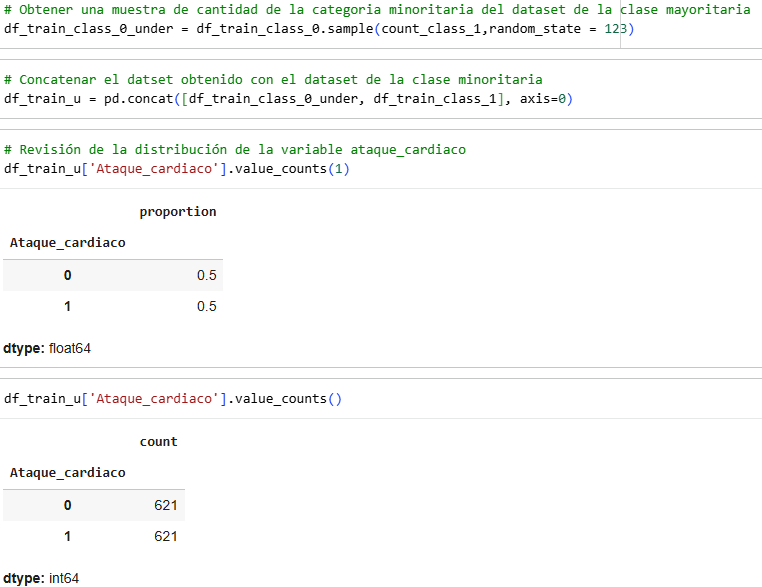The height and width of the screenshot is (587, 762).
Task: Click the 'count' column header
Action: tap(158, 442)
